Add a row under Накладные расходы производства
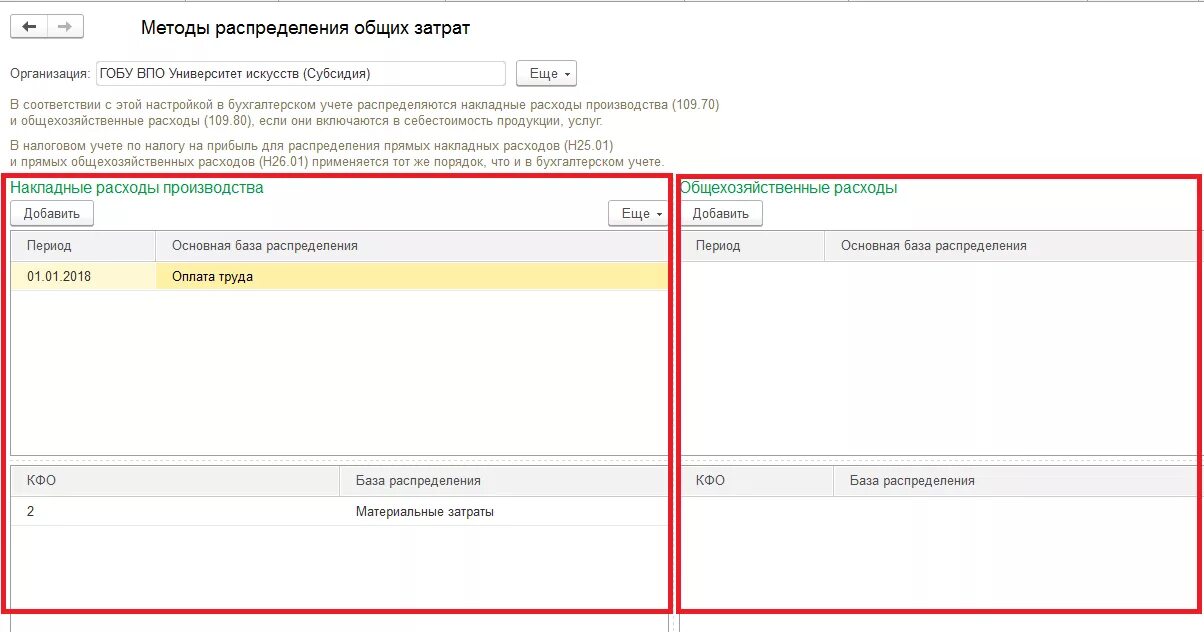This screenshot has width=1204, height=632. (52, 213)
